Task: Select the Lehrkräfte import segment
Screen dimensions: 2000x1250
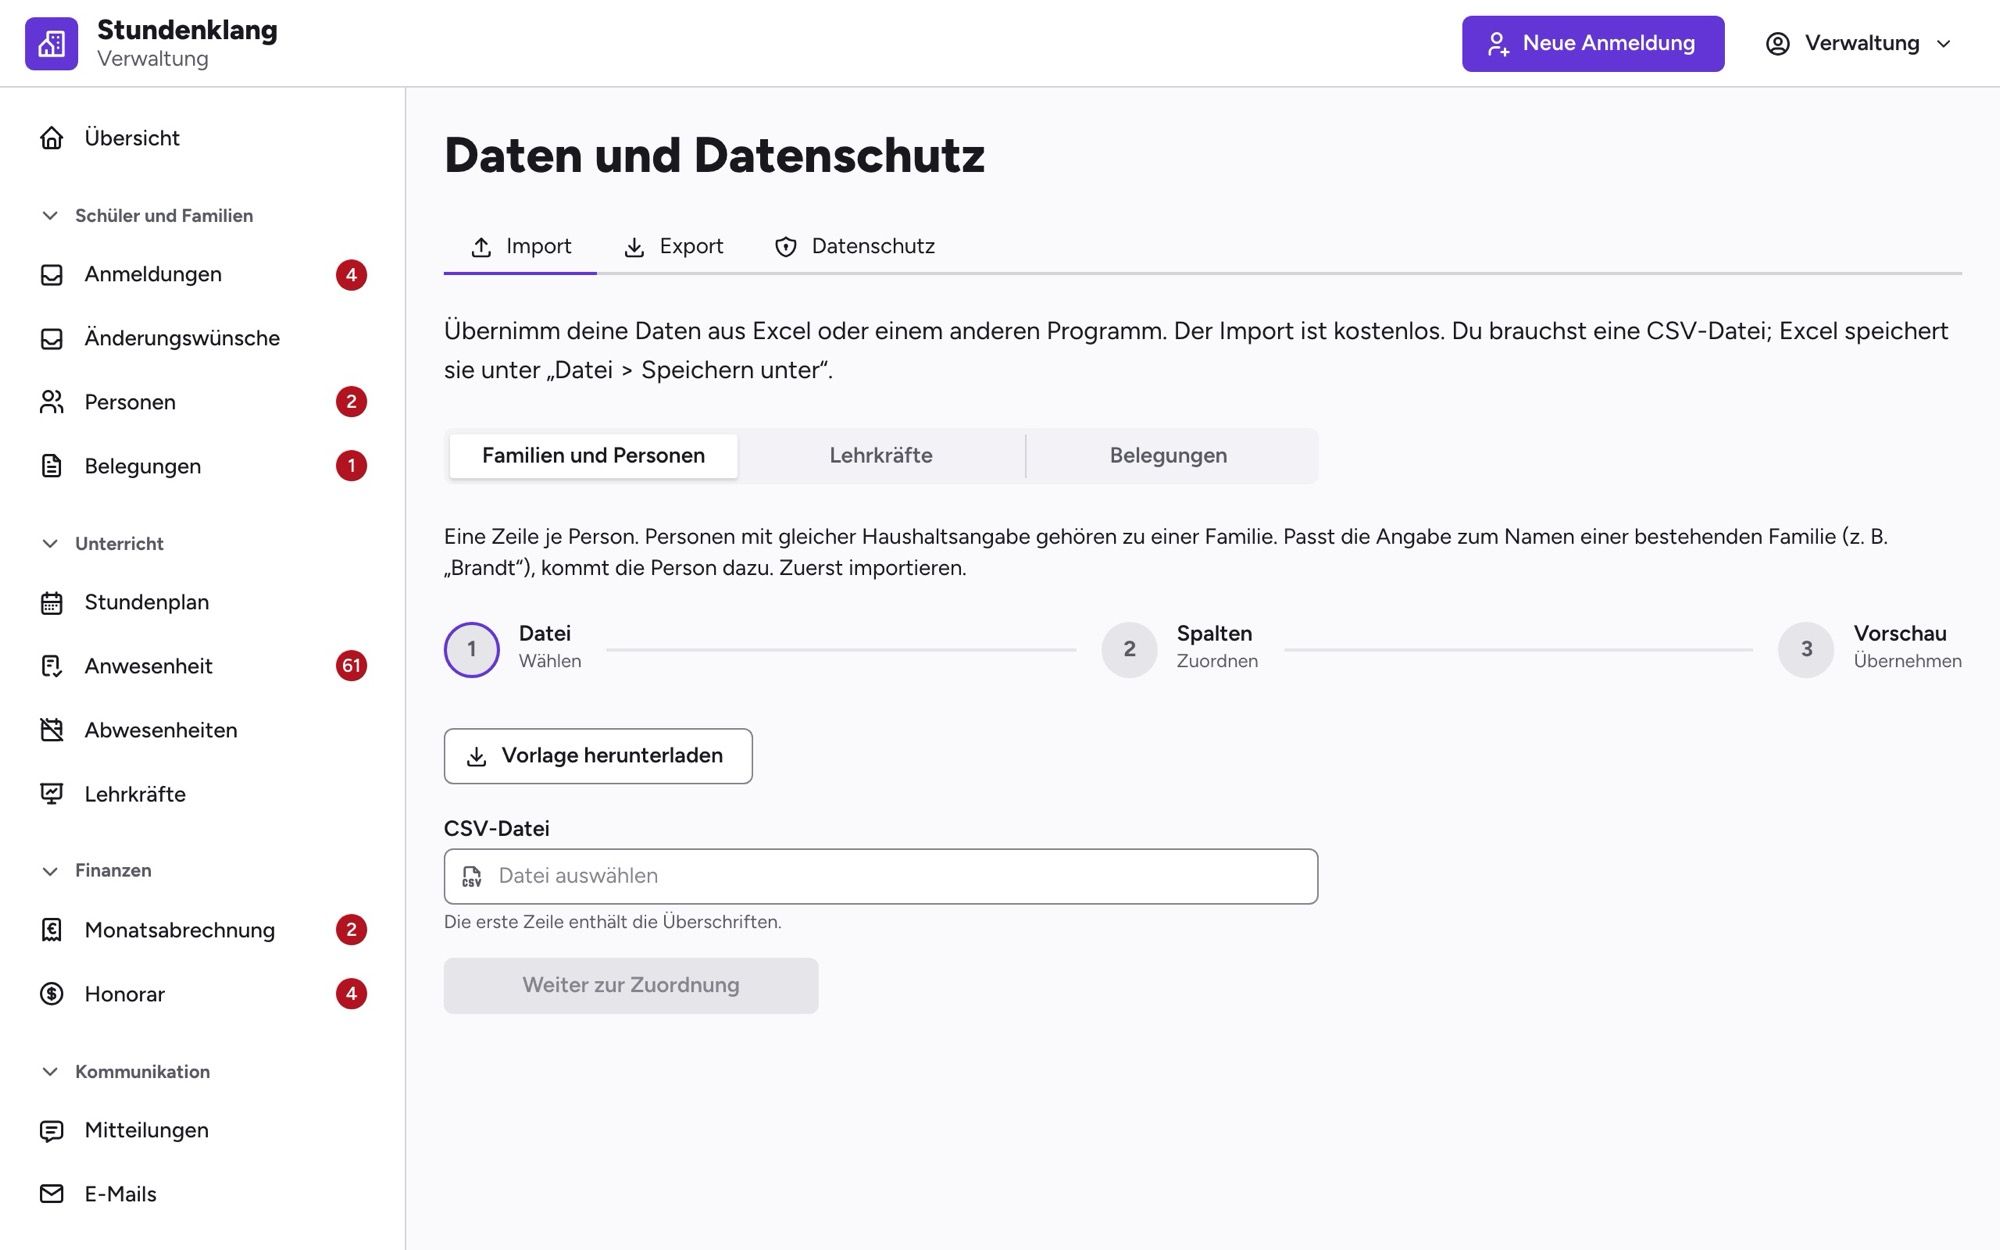Action: point(881,456)
